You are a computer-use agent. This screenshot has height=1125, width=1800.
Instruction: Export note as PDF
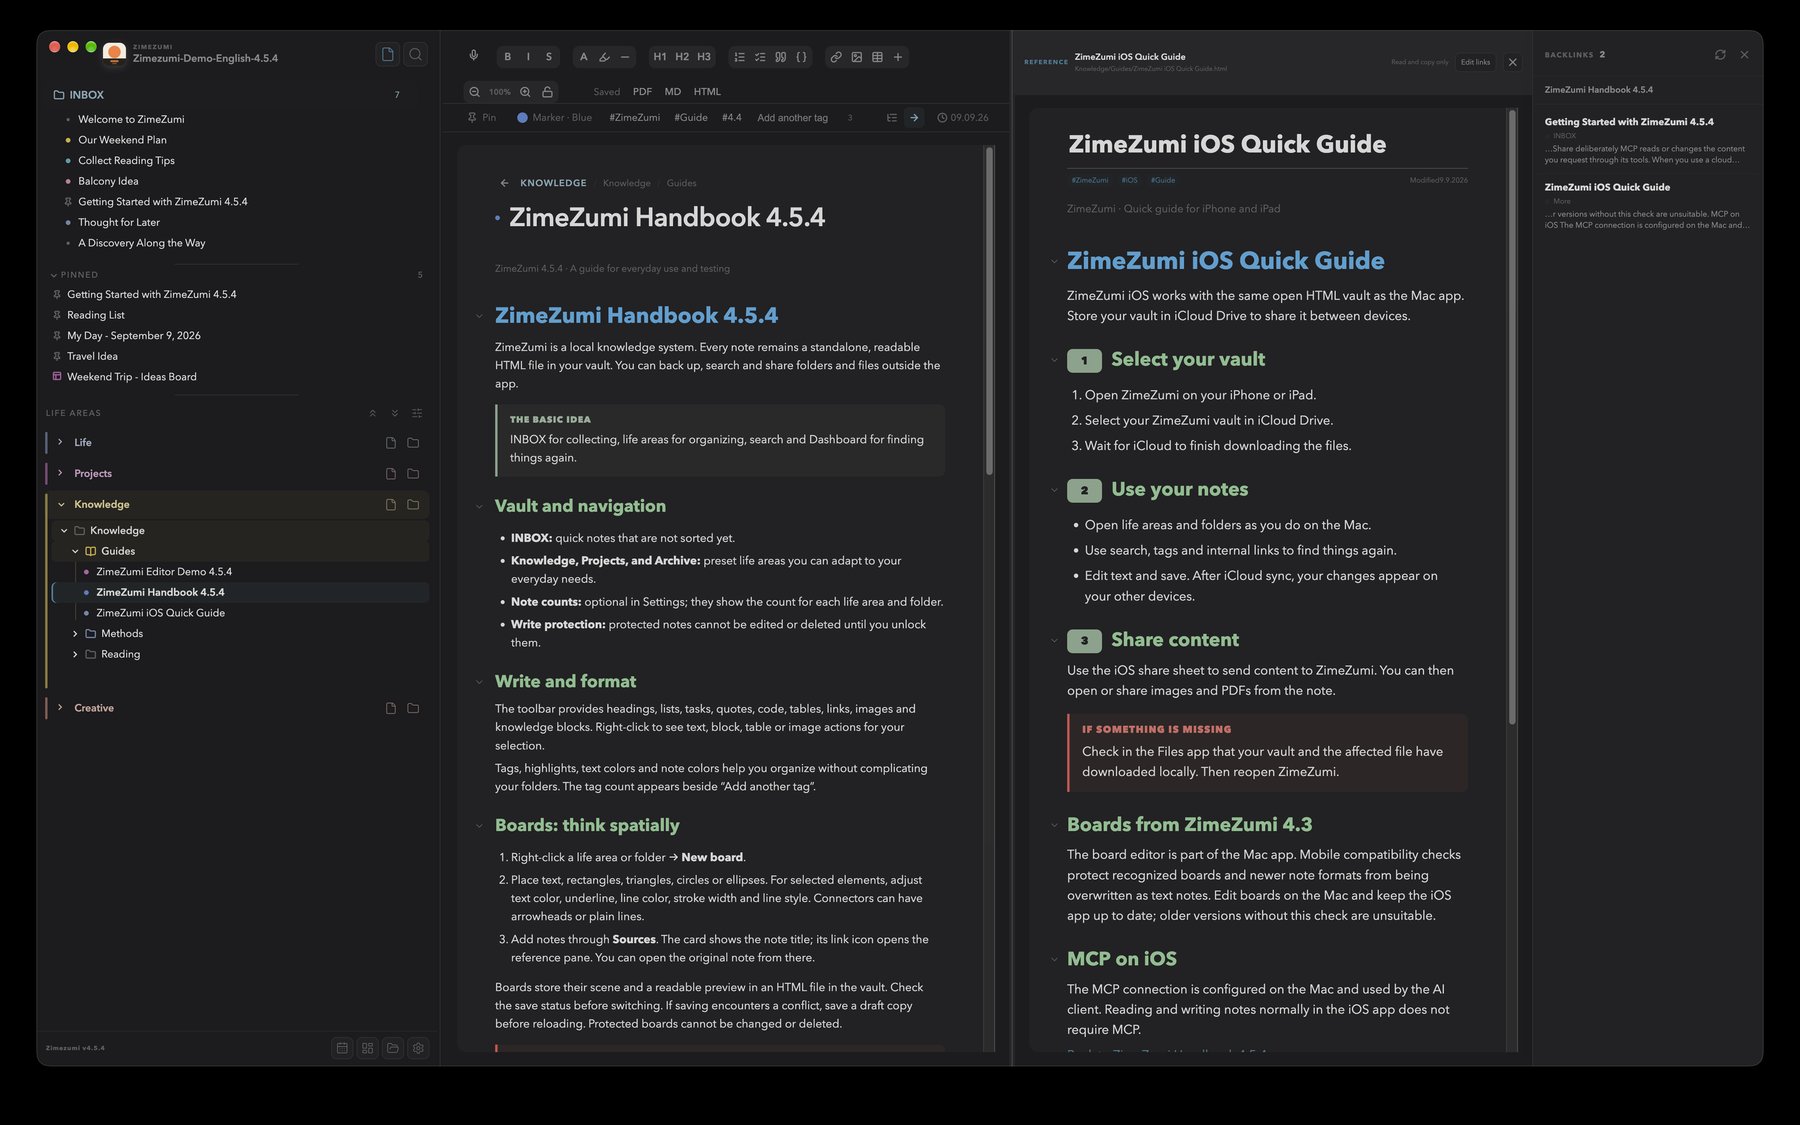[x=642, y=91]
